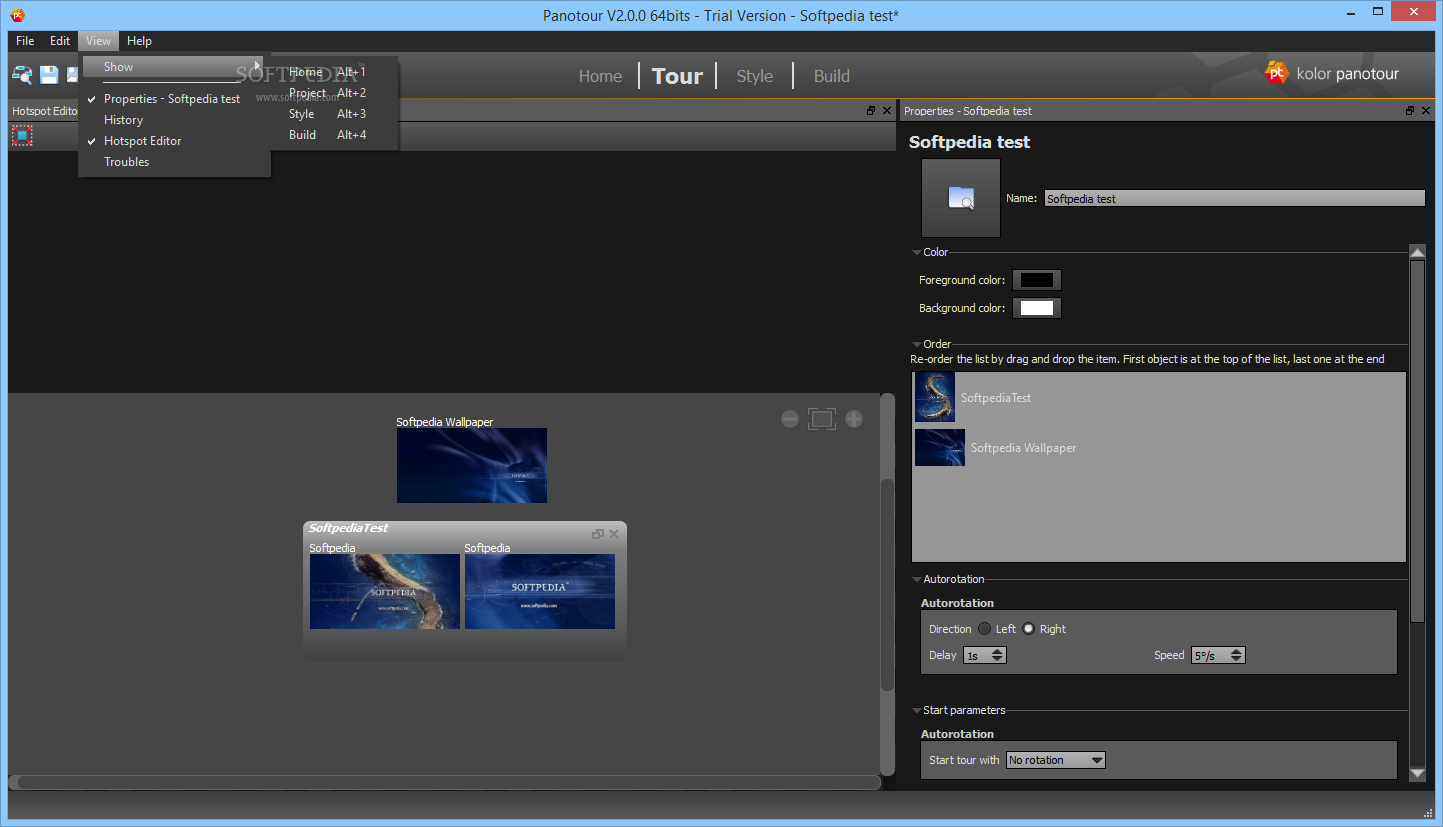The image size is (1443, 827).
Task: Select Softpedia Wallpaper in the Order list
Action: click(x=1159, y=448)
